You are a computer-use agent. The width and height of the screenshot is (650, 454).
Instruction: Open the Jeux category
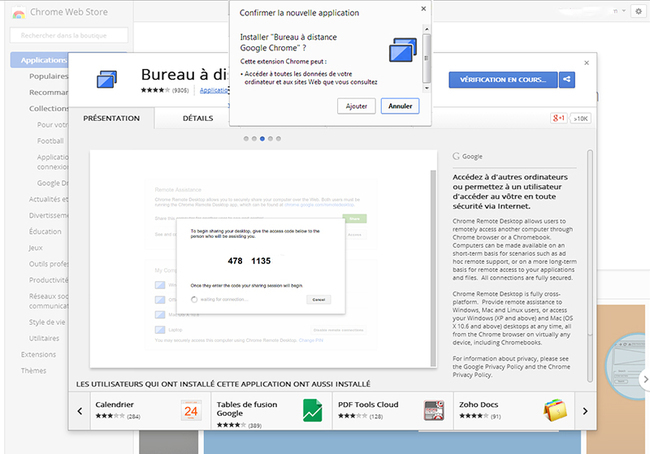(x=36, y=248)
